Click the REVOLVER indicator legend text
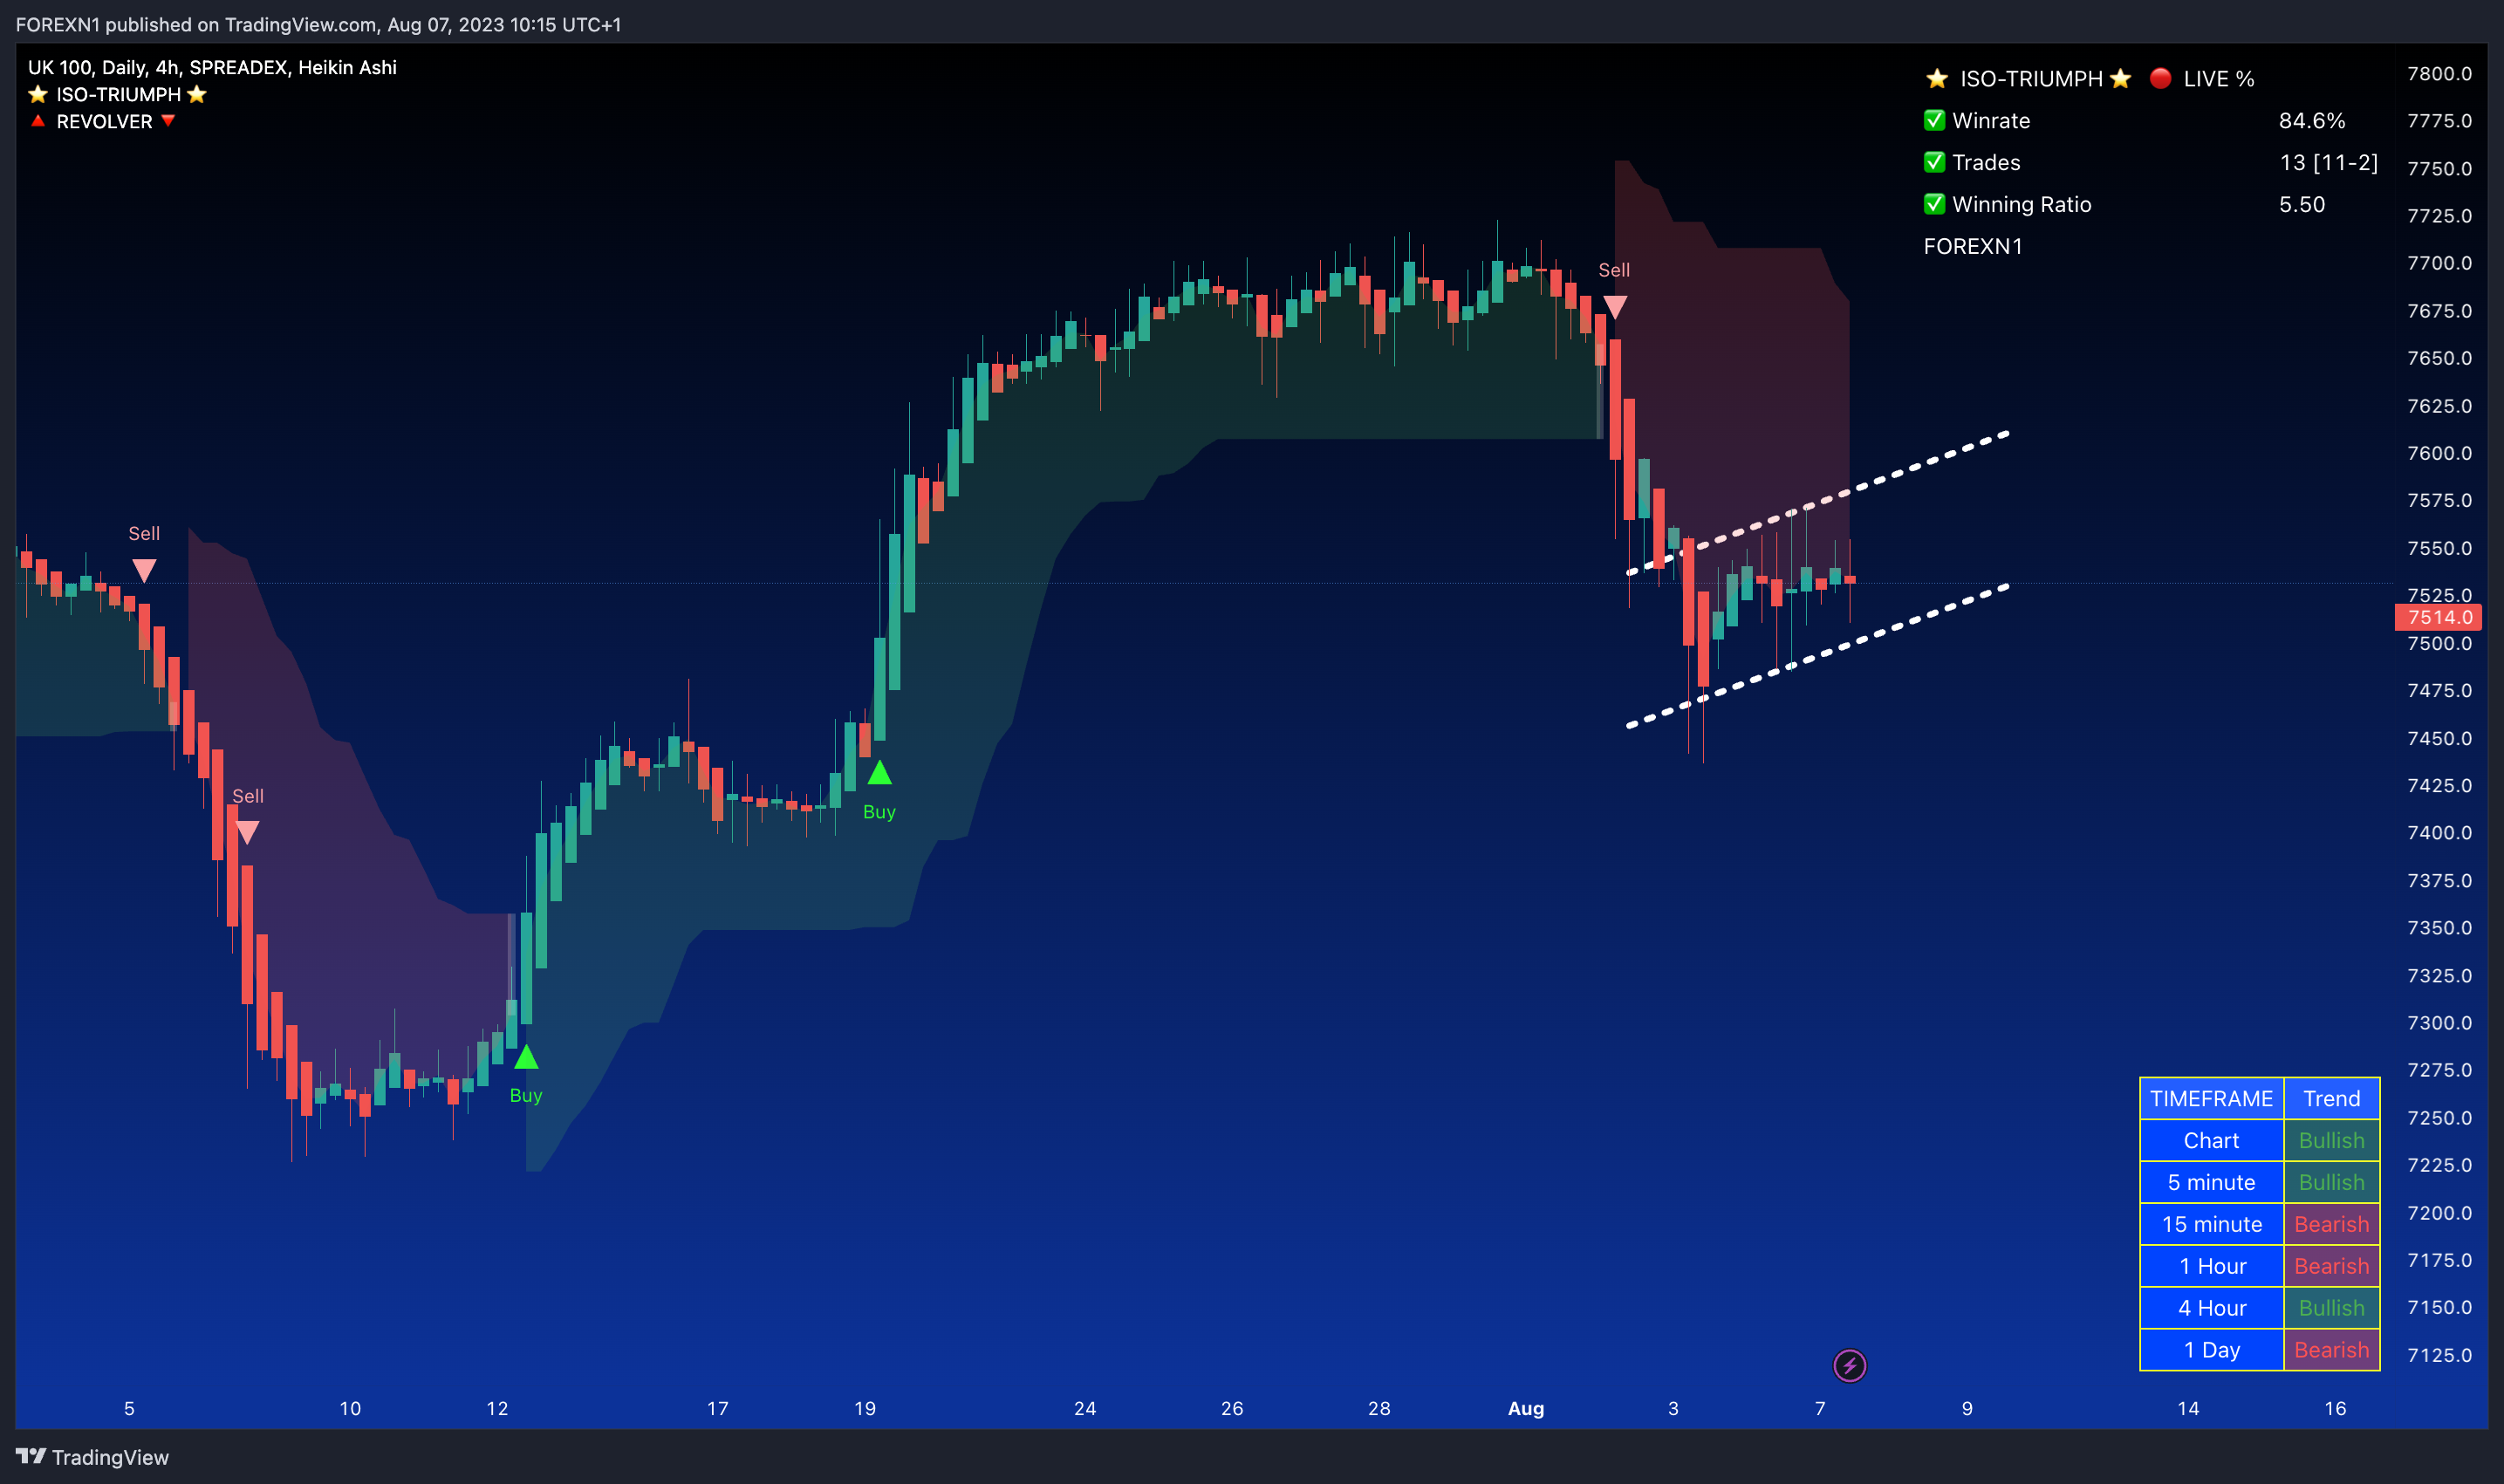This screenshot has height=1484, width=2504. (104, 121)
